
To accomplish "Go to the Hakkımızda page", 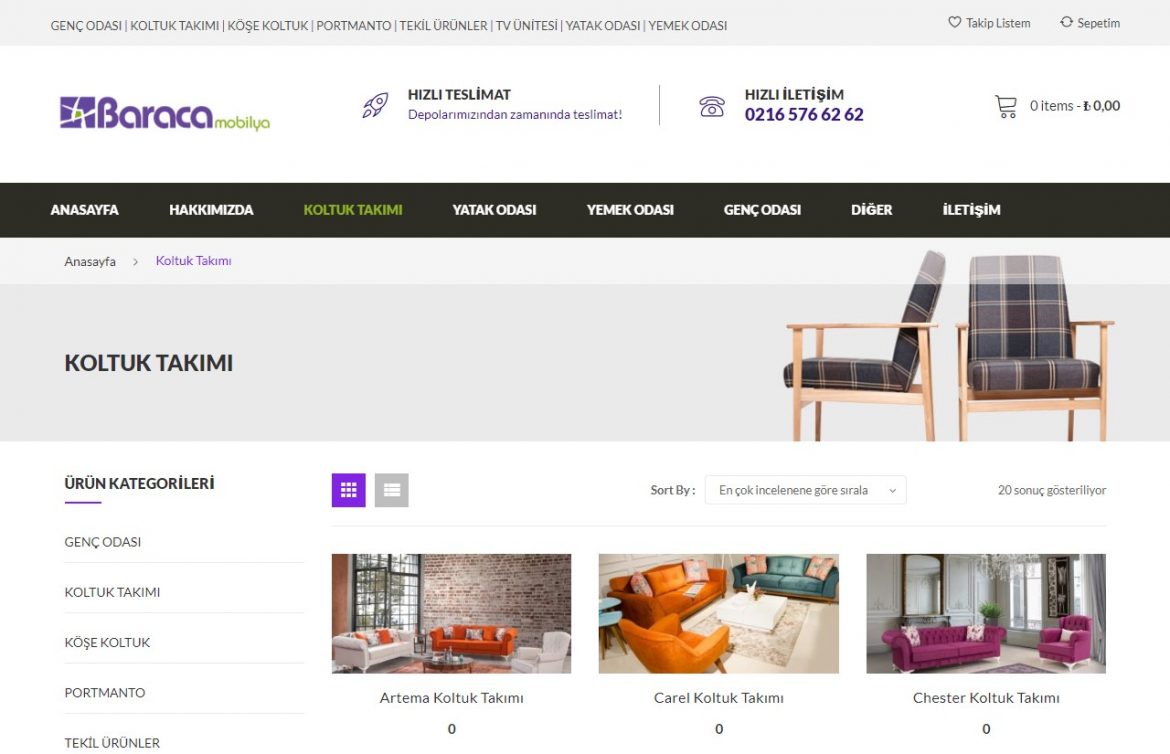I will point(211,210).
